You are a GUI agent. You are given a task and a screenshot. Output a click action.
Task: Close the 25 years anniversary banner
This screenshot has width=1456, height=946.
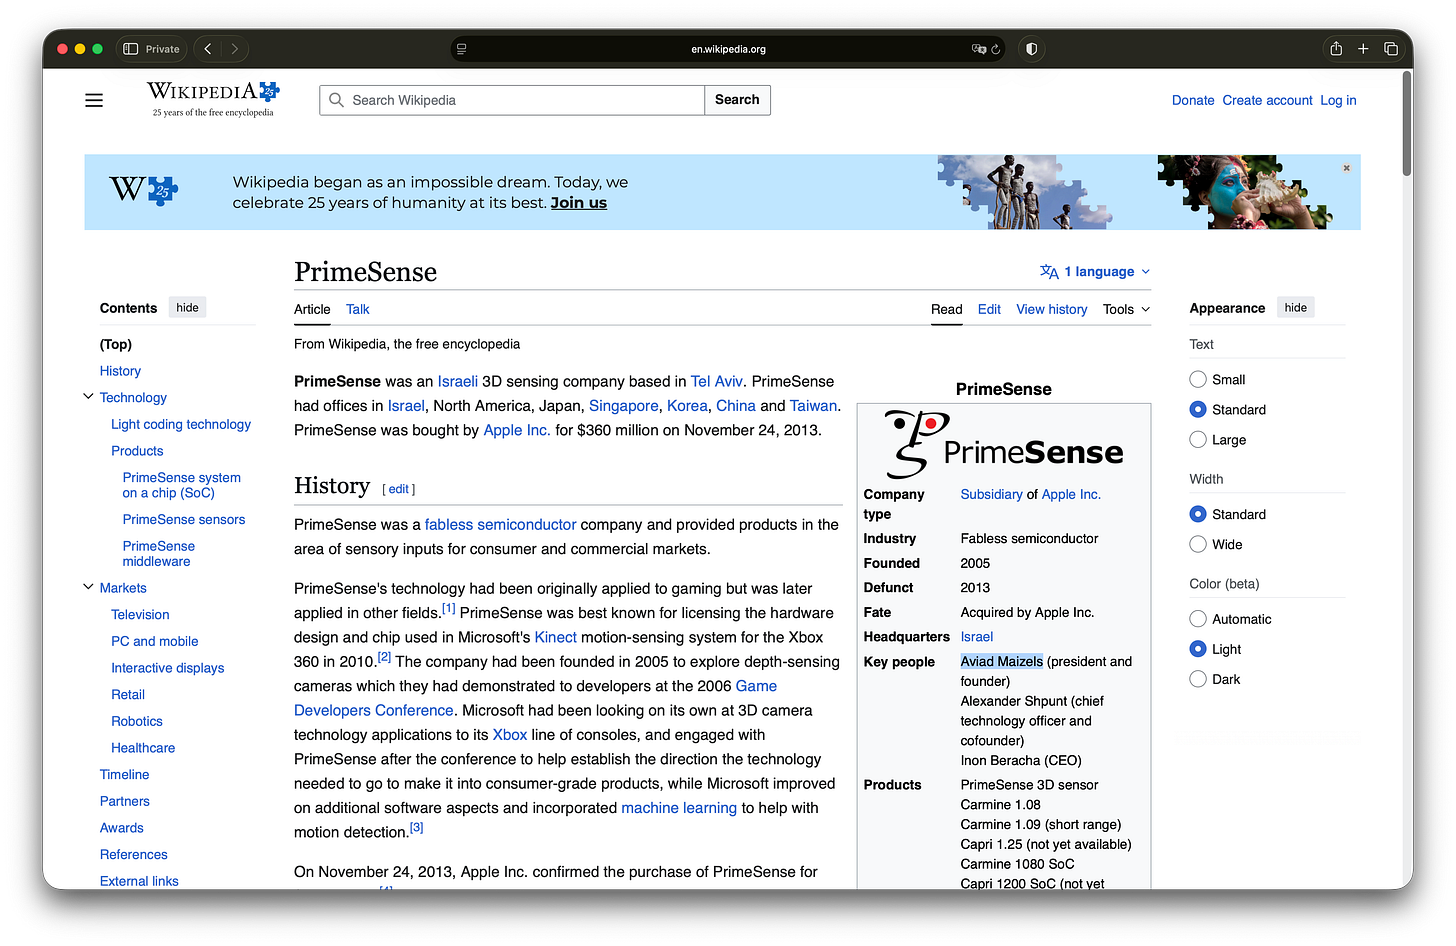(1346, 168)
